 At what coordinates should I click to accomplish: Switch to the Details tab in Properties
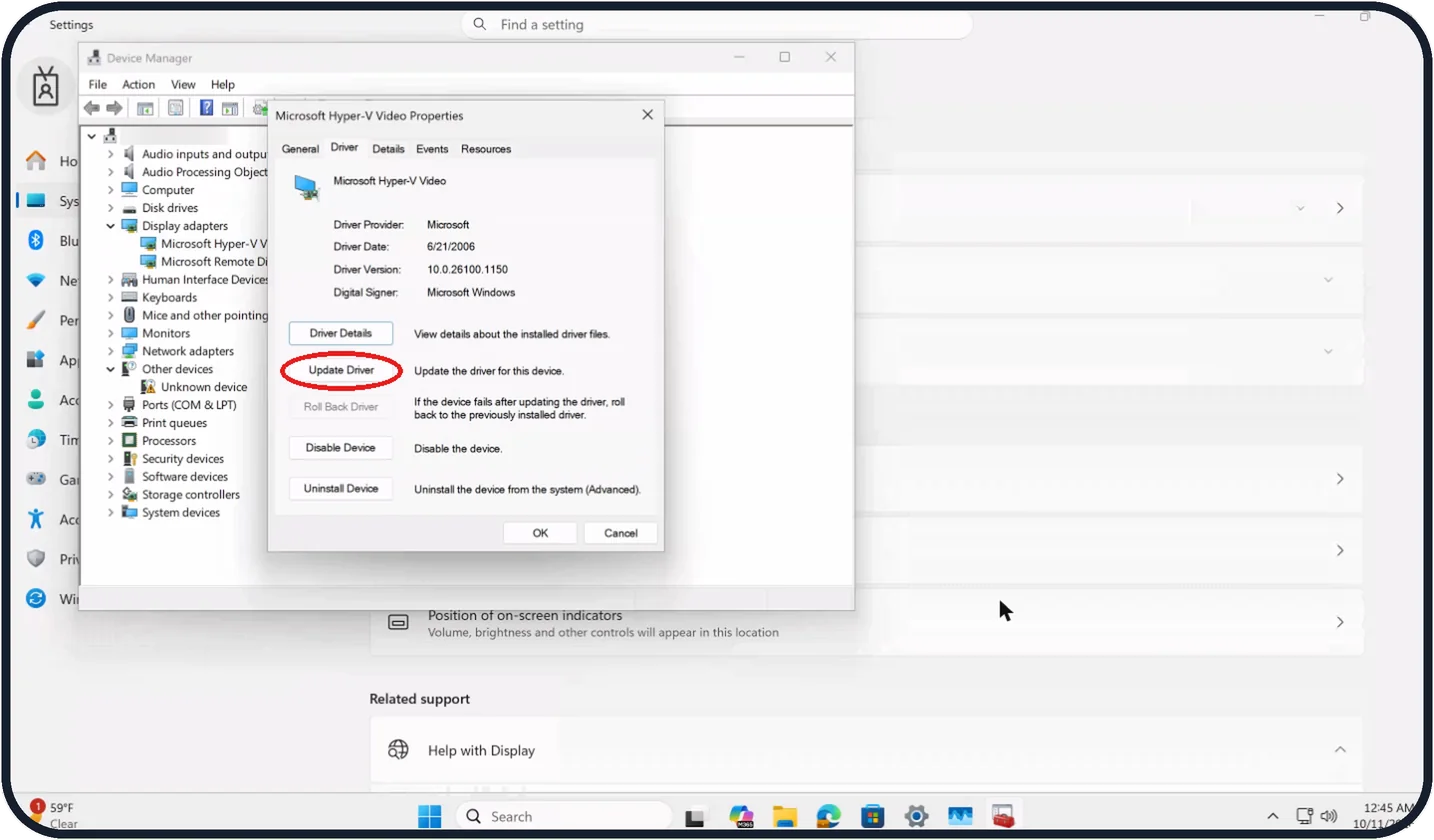pyautogui.click(x=388, y=149)
